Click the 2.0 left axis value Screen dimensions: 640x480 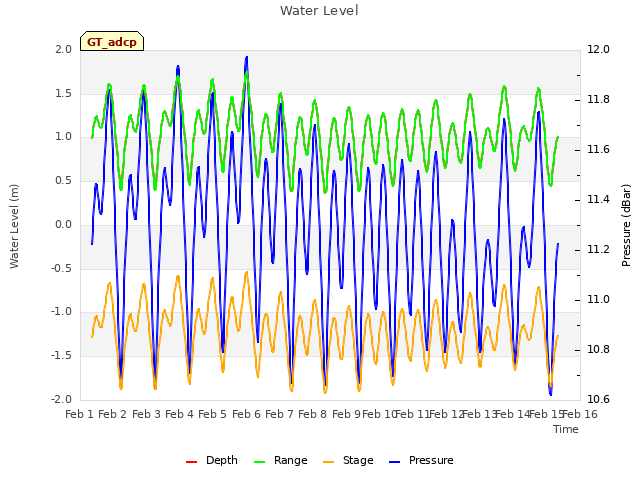(63, 49)
